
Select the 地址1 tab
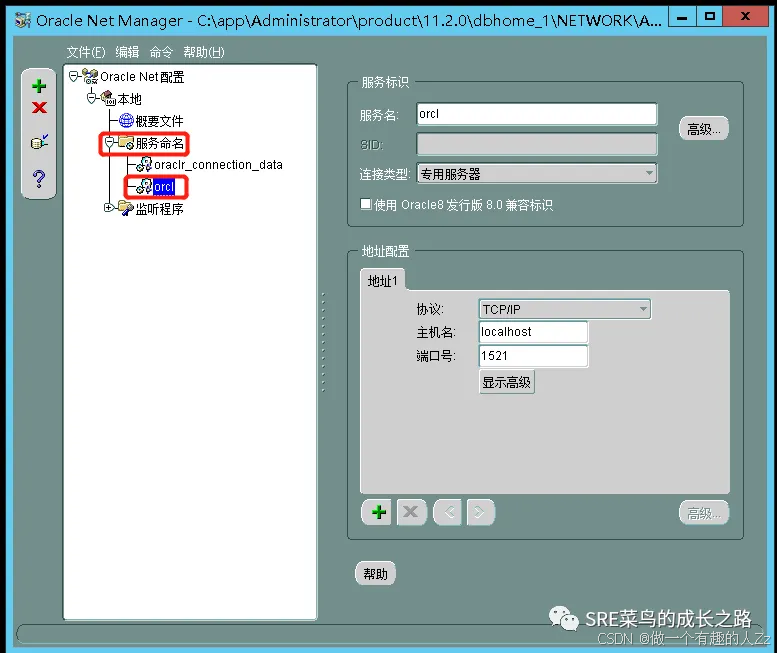point(383,281)
